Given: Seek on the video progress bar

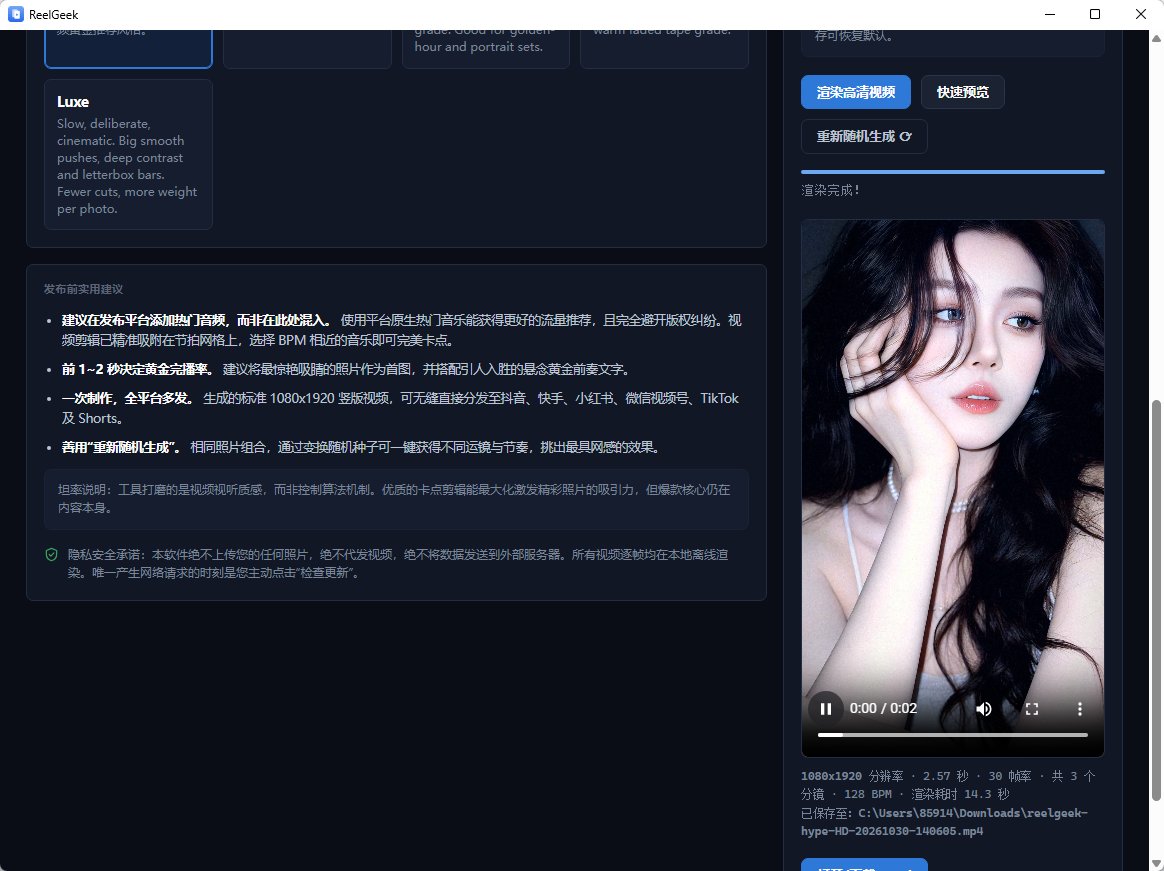Looking at the screenshot, I should (952, 735).
